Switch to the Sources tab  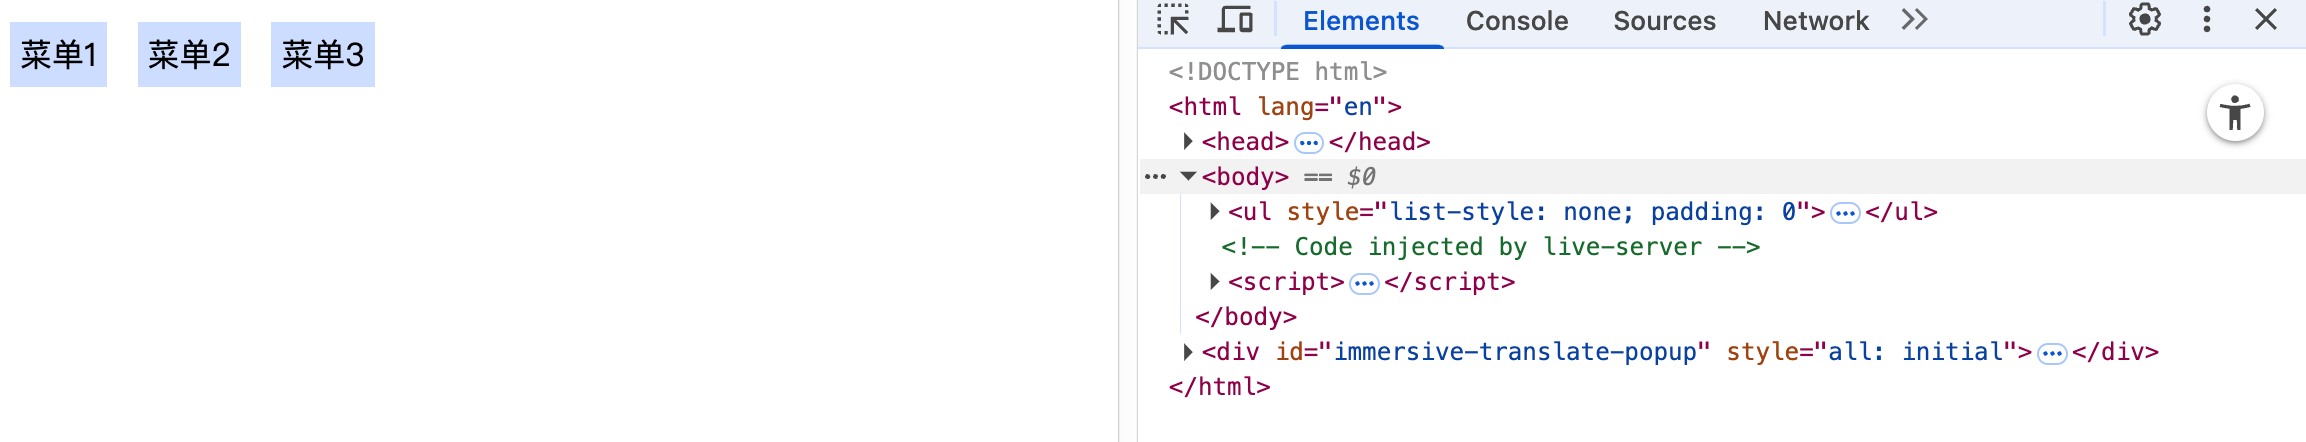pos(1664,22)
